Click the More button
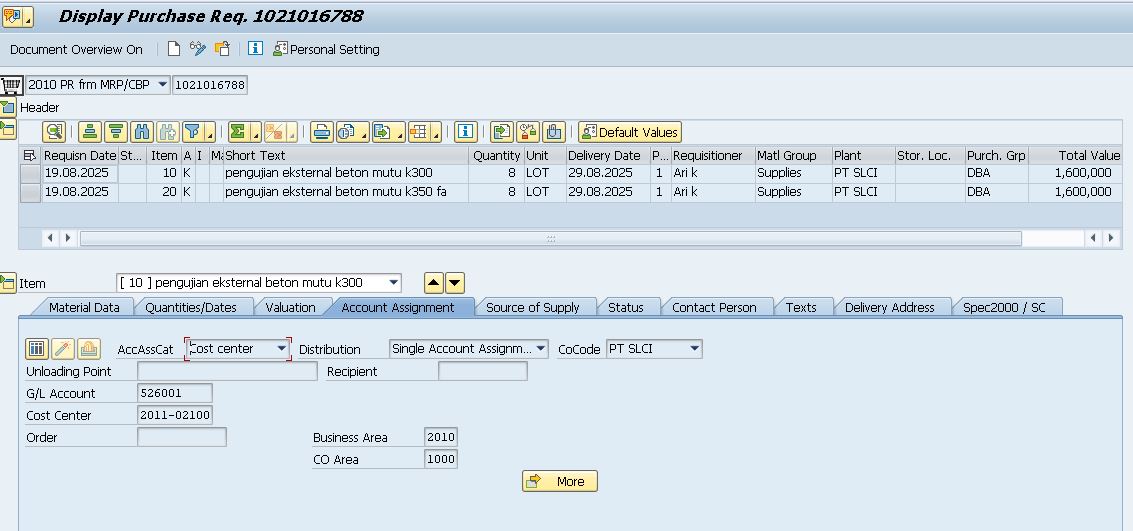Image resolution: width=1133 pixels, height=531 pixels. (x=560, y=481)
